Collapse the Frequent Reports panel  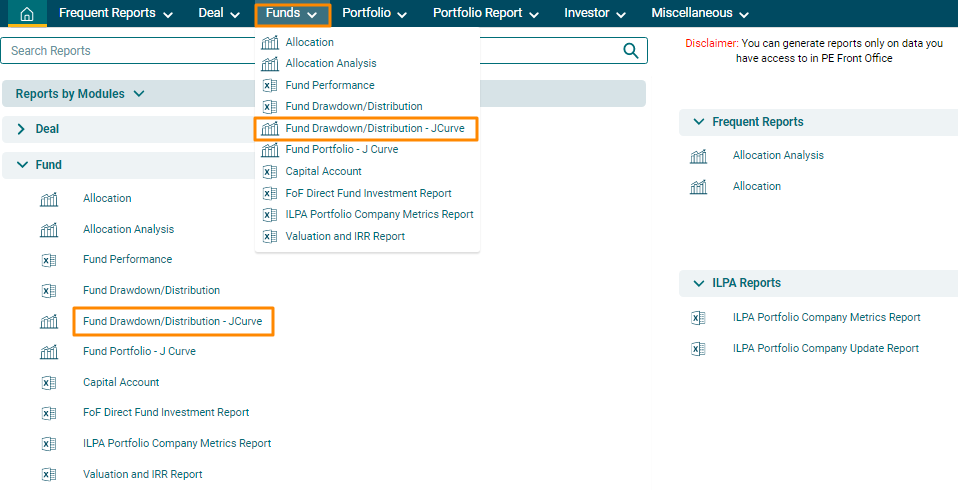pos(697,122)
